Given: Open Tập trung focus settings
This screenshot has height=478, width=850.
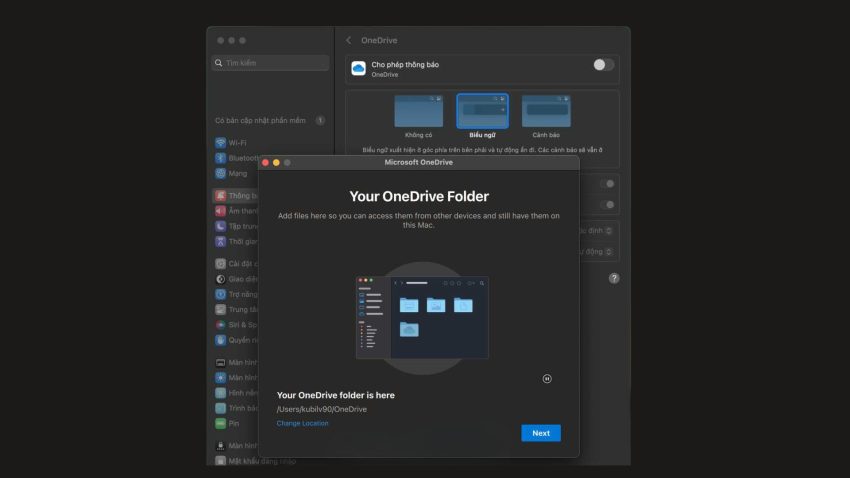Looking at the screenshot, I should click(236, 226).
